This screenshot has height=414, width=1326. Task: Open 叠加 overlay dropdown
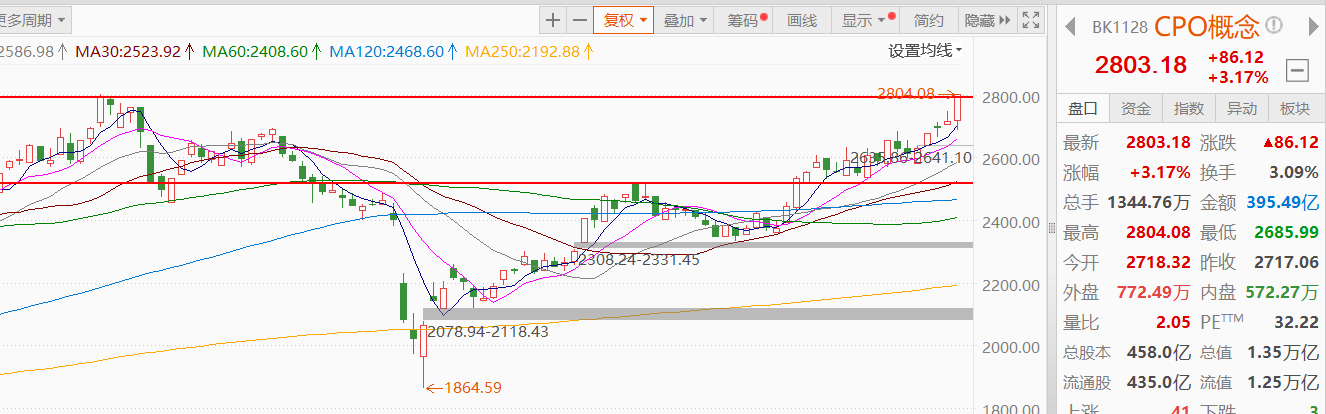click(685, 19)
